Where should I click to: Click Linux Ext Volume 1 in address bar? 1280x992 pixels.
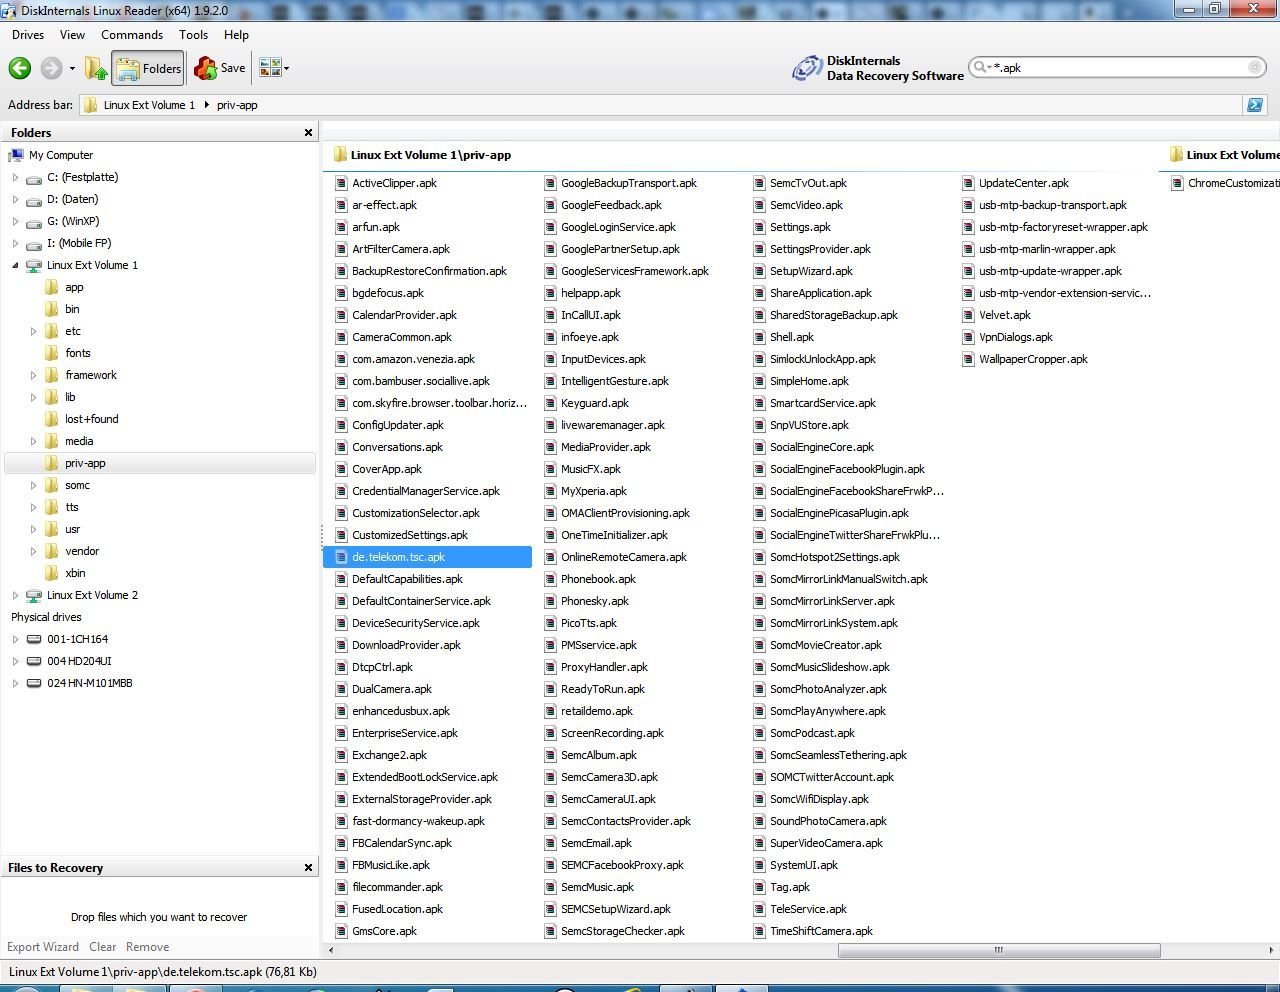[149, 105]
